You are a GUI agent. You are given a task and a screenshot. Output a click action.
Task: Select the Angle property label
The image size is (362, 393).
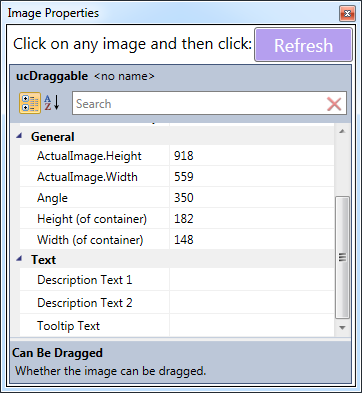52,198
